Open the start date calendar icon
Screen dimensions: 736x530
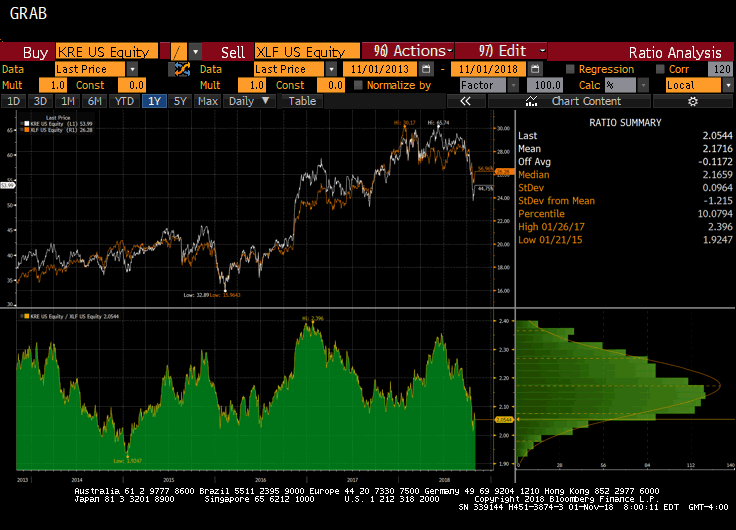pyautogui.click(x=426, y=69)
